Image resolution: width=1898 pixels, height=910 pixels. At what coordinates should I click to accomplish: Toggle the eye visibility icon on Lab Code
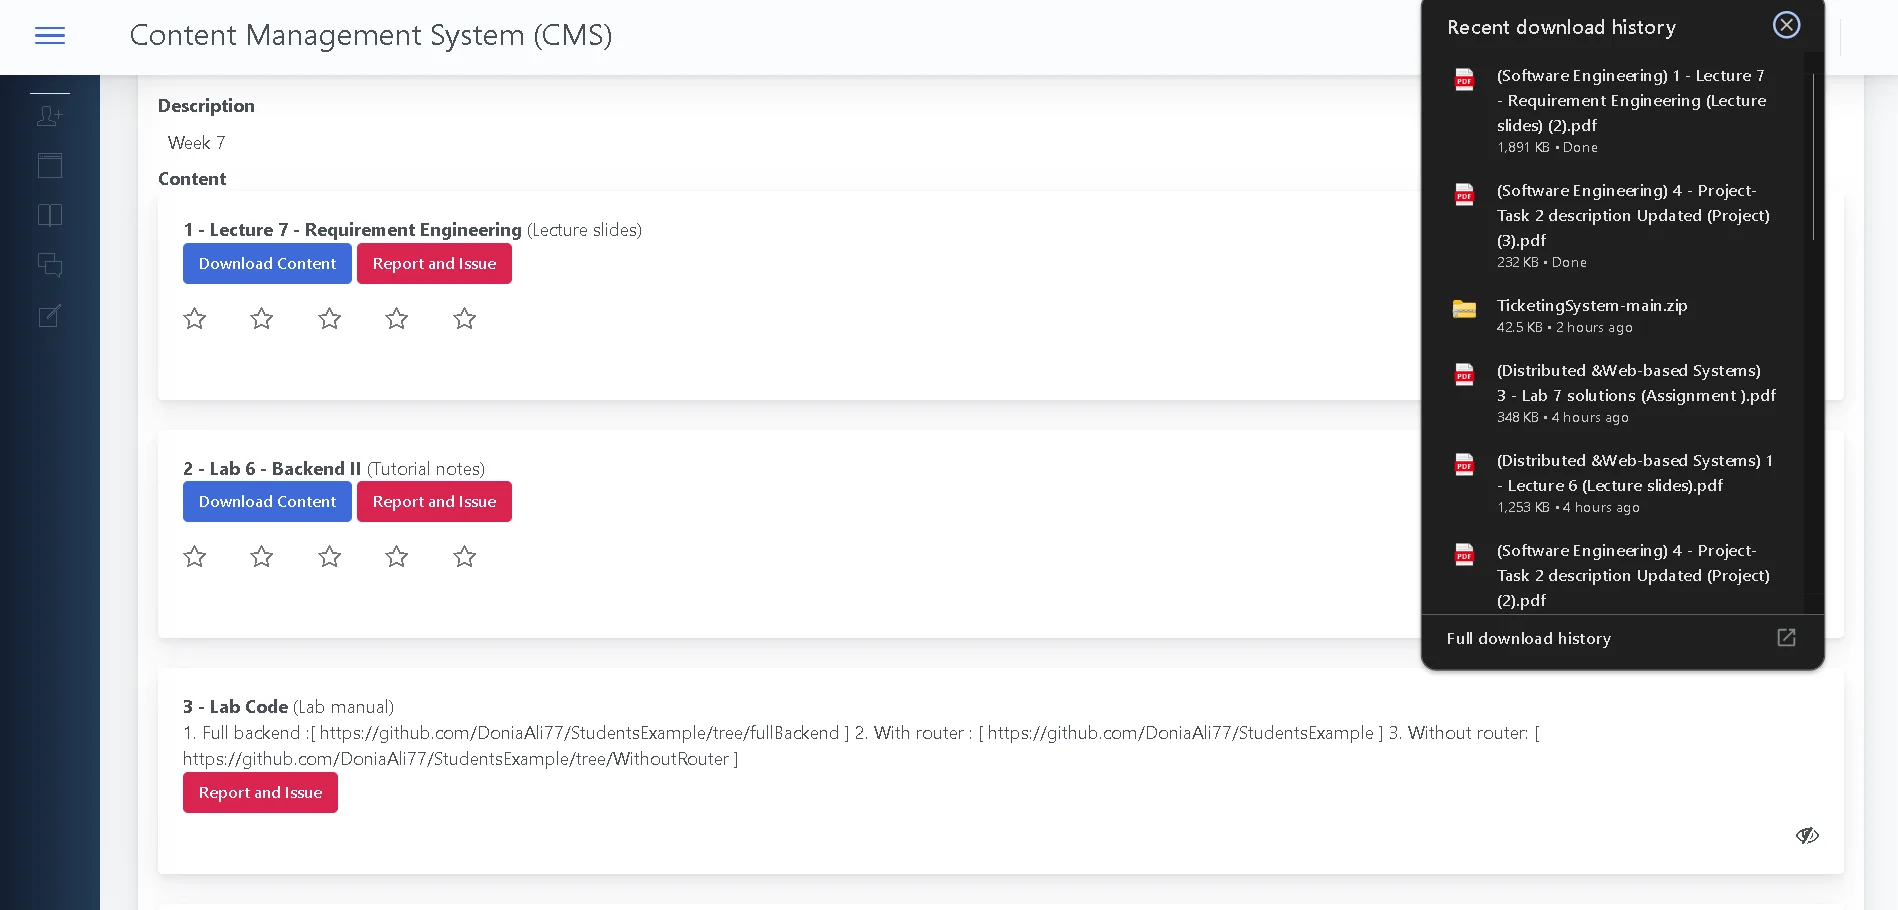[x=1806, y=835]
